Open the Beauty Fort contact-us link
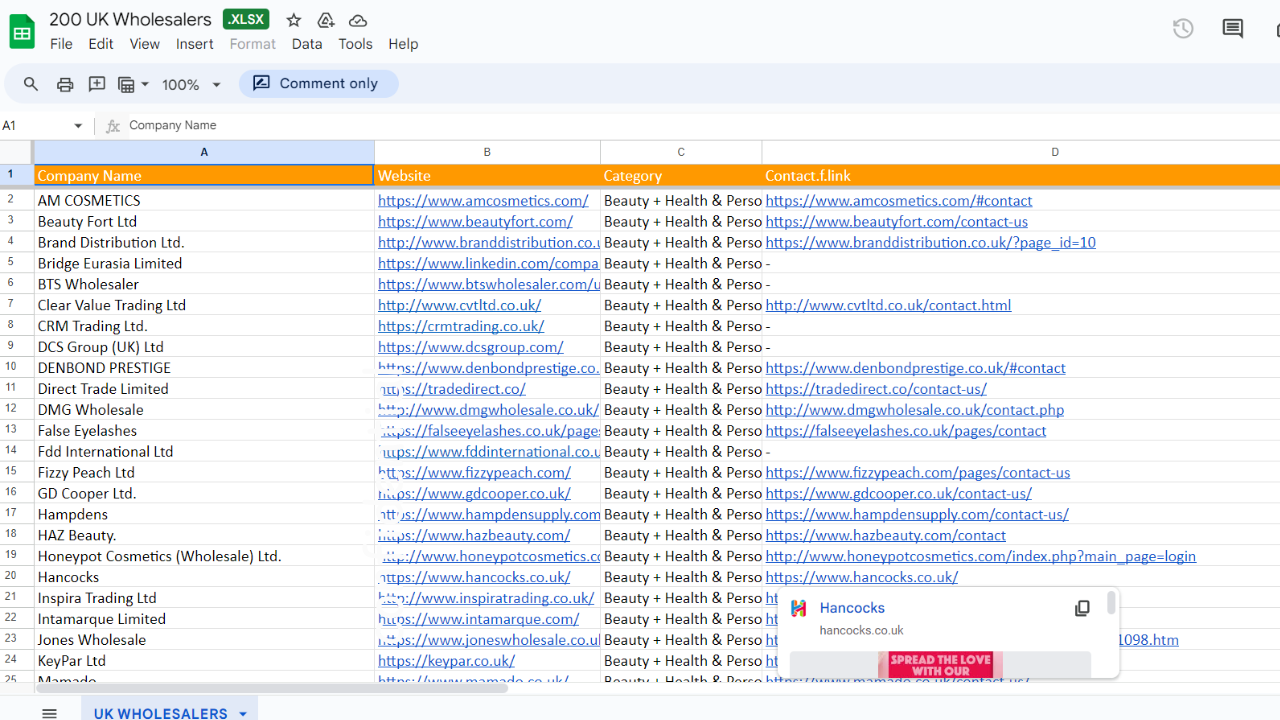Image resolution: width=1280 pixels, height=720 pixels. coord(897,222)
